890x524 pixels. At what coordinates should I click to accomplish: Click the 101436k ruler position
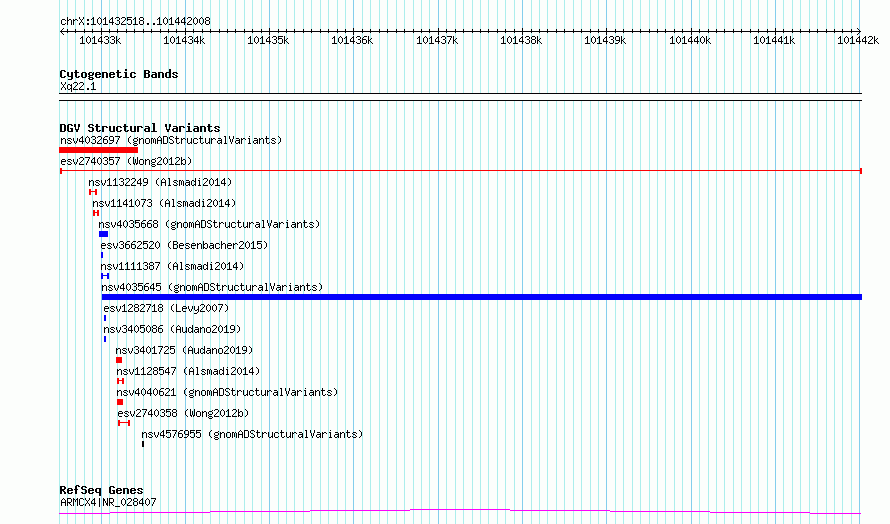pyautogui.click(x=352, y=40)
